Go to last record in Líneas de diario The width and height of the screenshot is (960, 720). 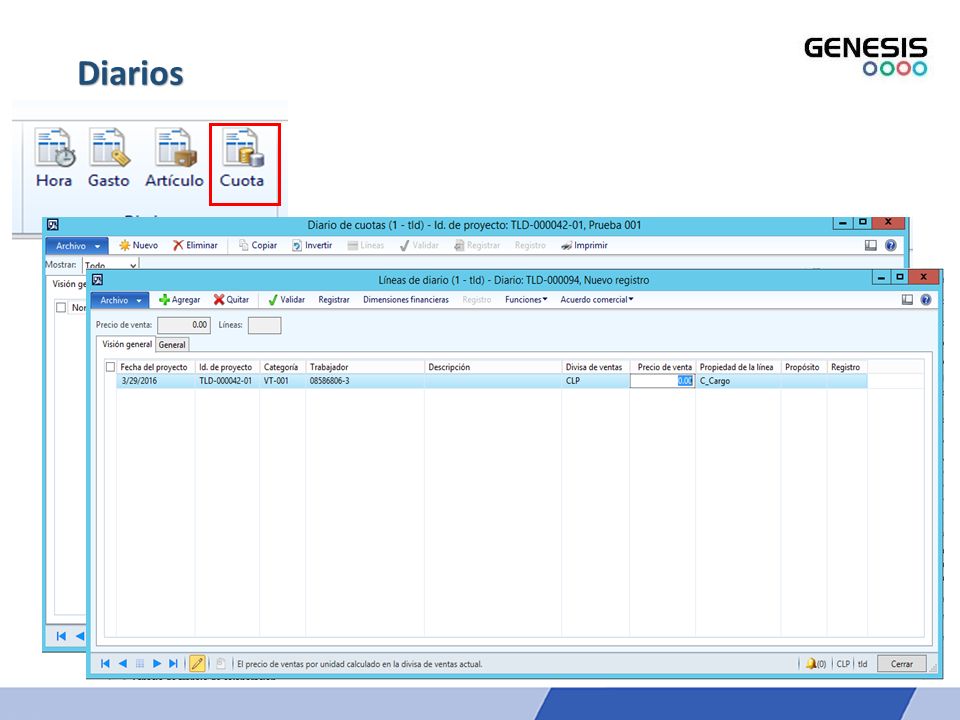[174, 664]
